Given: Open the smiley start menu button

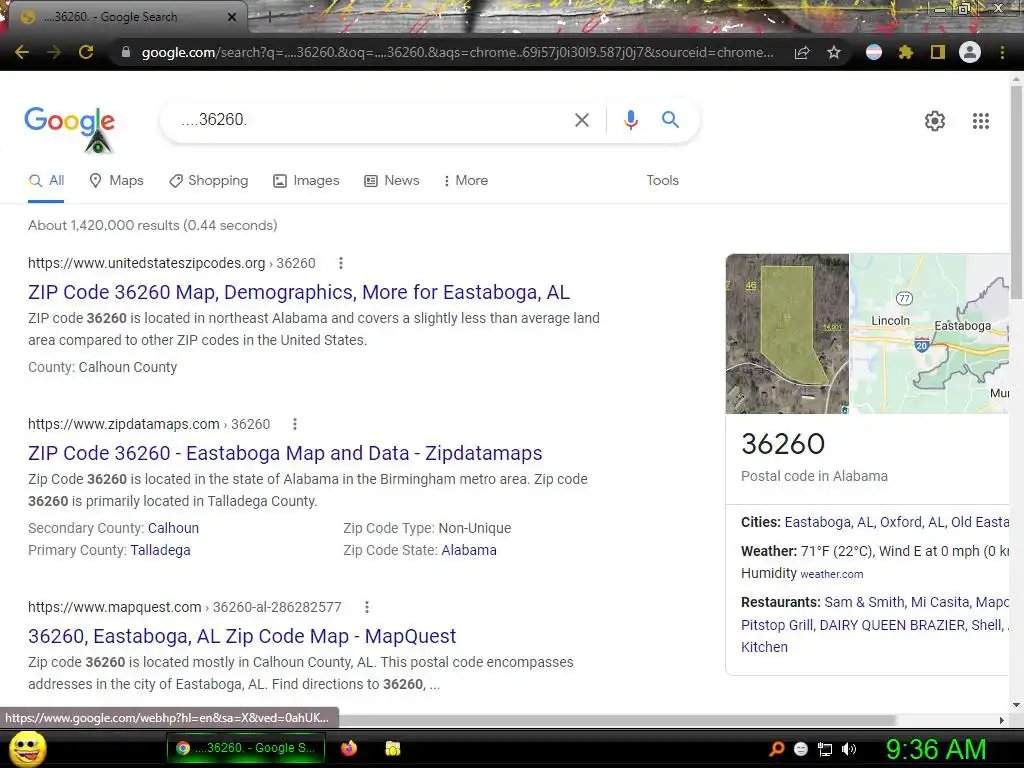Looking at the screenshot, I should [x=27, y=748].
